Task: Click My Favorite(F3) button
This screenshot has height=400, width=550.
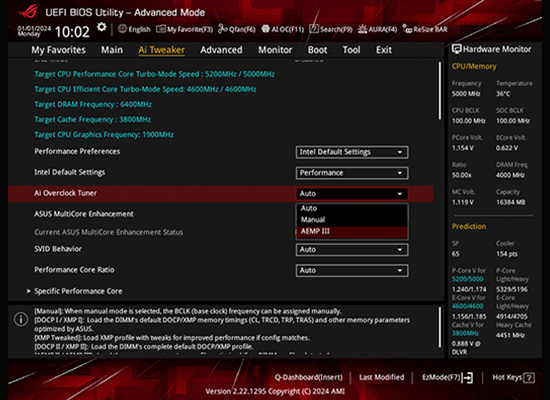Action: click(185, 29)
